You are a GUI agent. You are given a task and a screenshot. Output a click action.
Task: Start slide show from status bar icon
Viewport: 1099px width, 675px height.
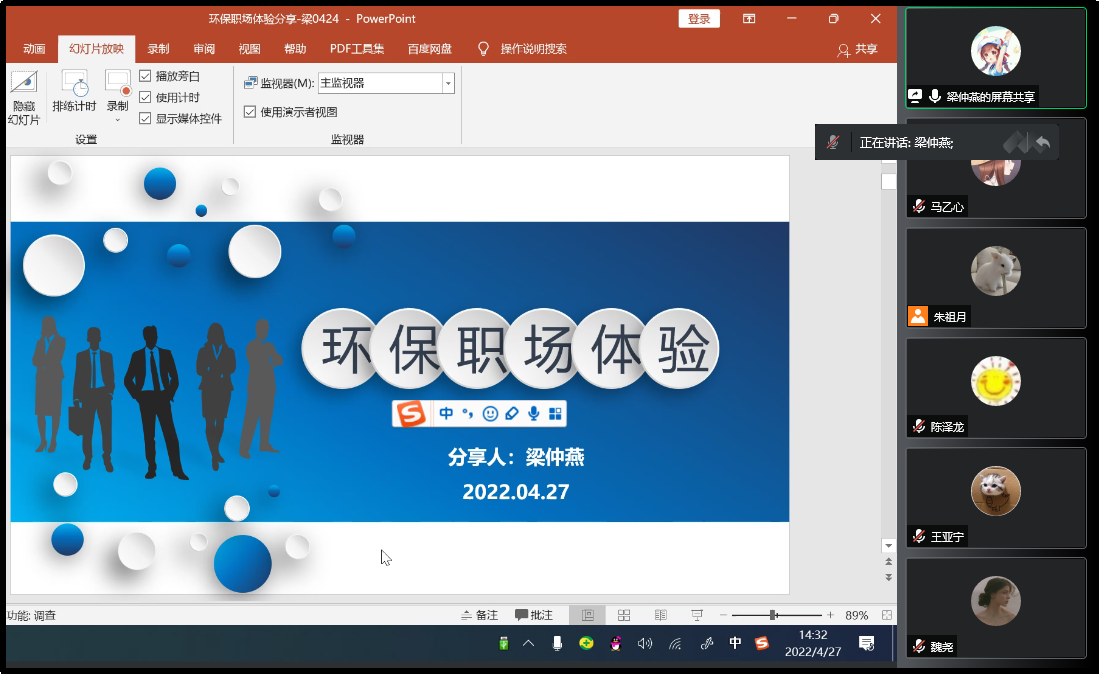click(x=697, y=615)
